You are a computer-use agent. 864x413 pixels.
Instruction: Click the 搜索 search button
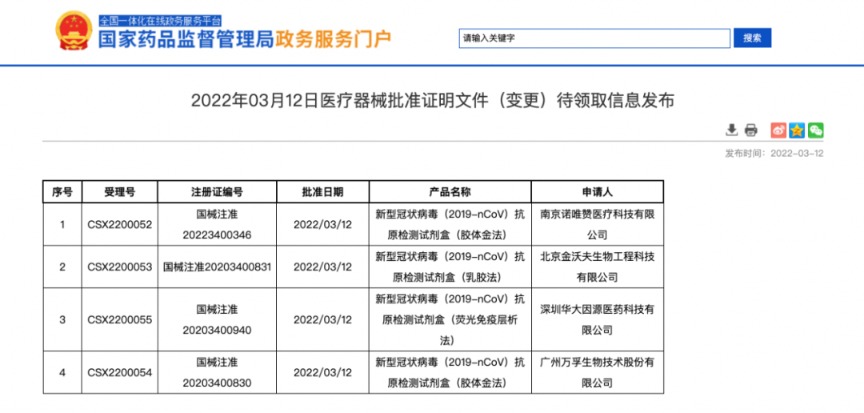tap(752, 38)
